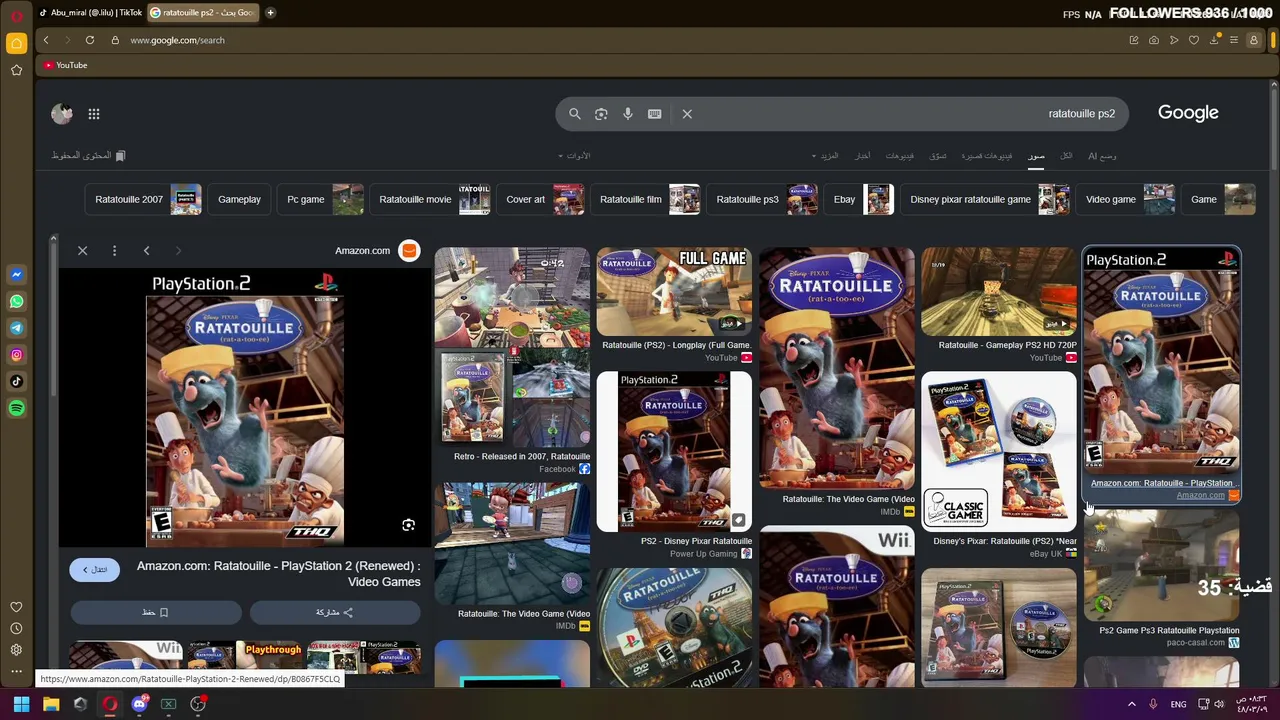The image size is (1280, 720).
Task: Filter by the Video game chip
Action: click(1126, 199)
